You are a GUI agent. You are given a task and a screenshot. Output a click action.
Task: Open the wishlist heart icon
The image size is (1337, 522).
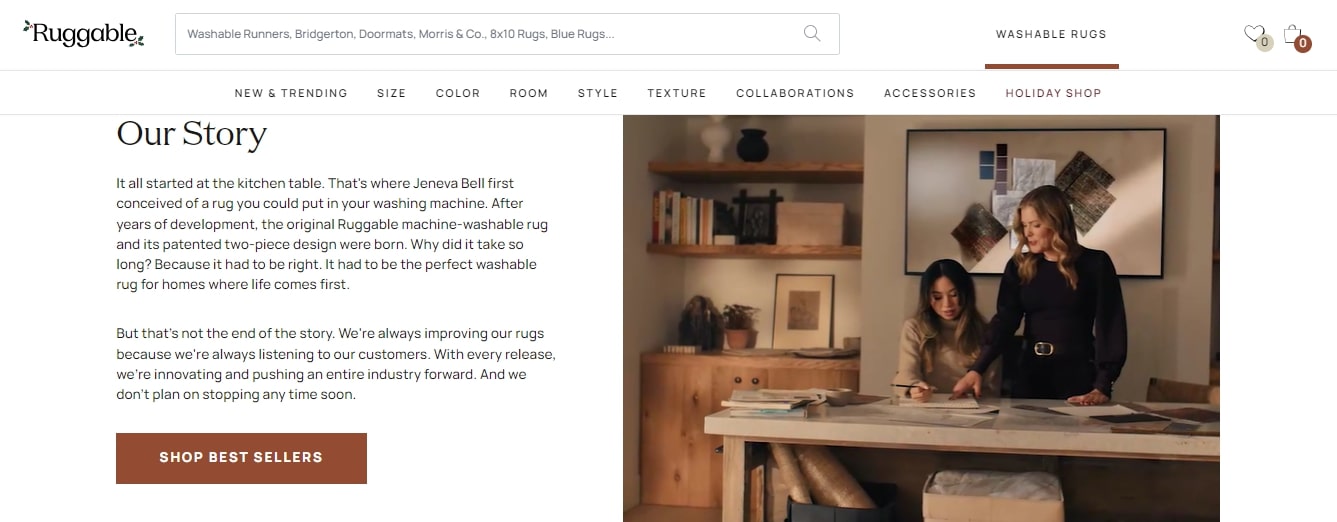(x=1255, y=35)
